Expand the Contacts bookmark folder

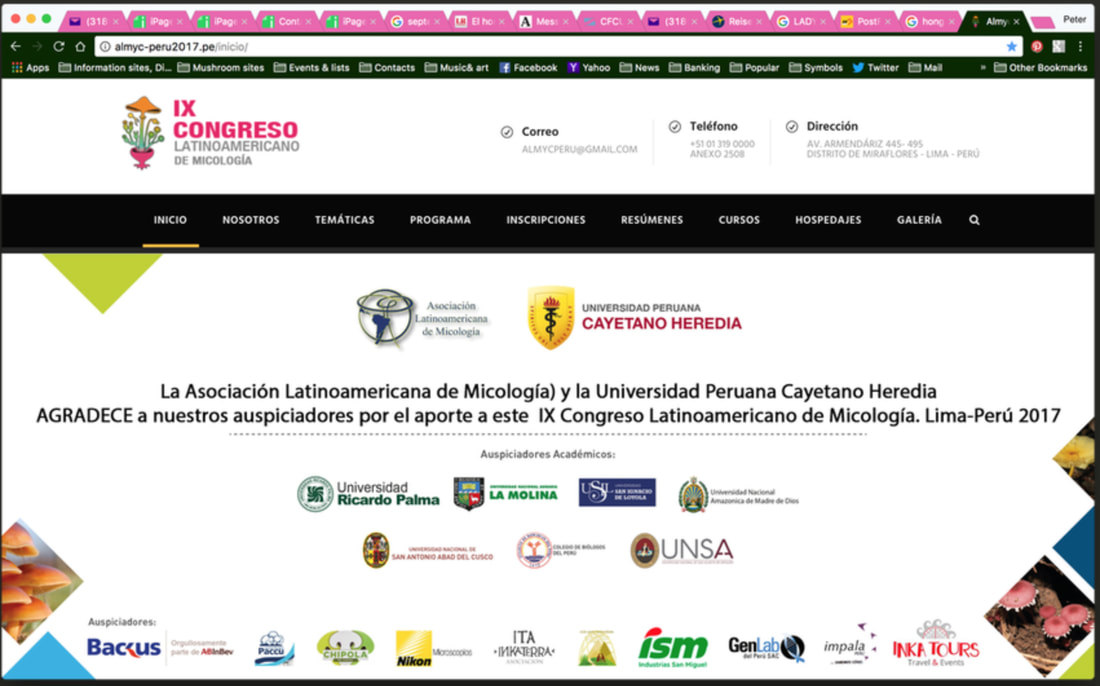pyautogui.click(x=387, y=67)
